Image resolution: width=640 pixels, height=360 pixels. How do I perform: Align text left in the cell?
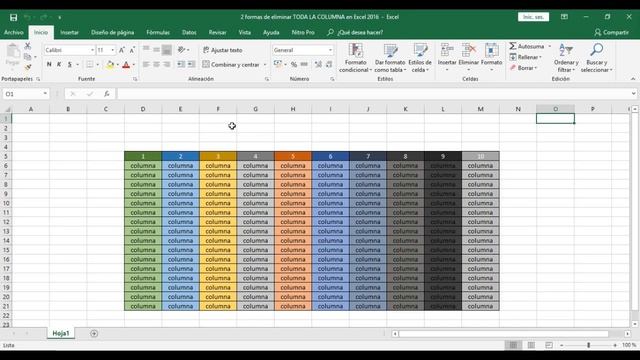point(146,64)
